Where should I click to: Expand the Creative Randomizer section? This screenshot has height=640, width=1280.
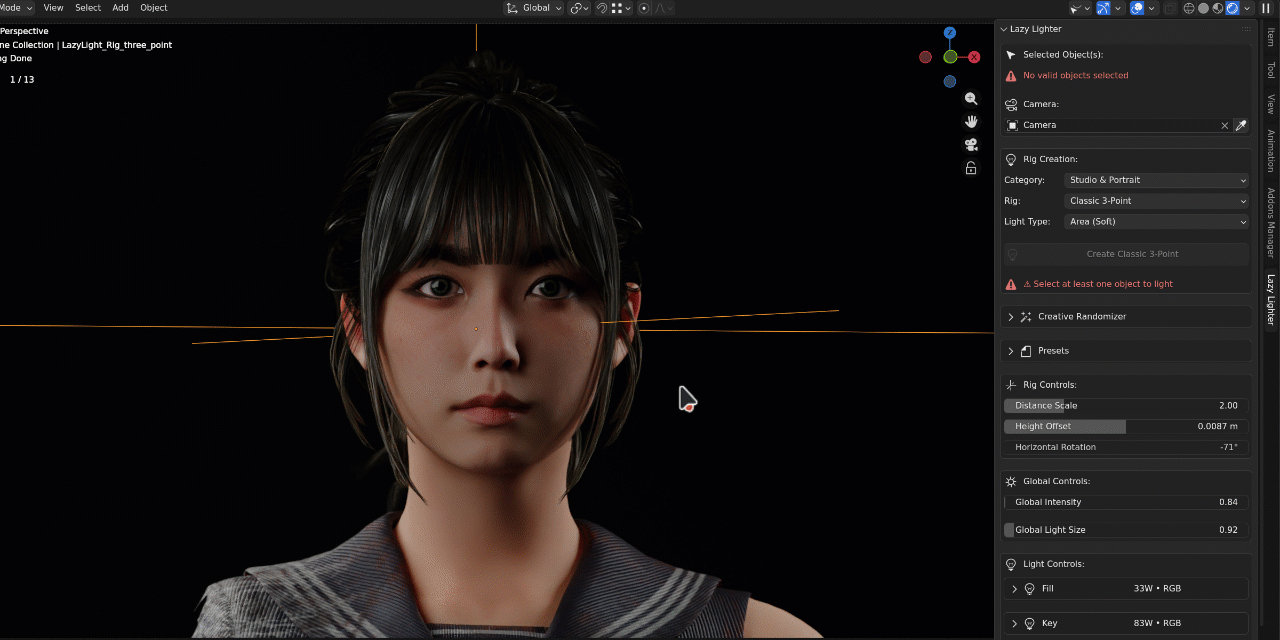[1126, 317]
